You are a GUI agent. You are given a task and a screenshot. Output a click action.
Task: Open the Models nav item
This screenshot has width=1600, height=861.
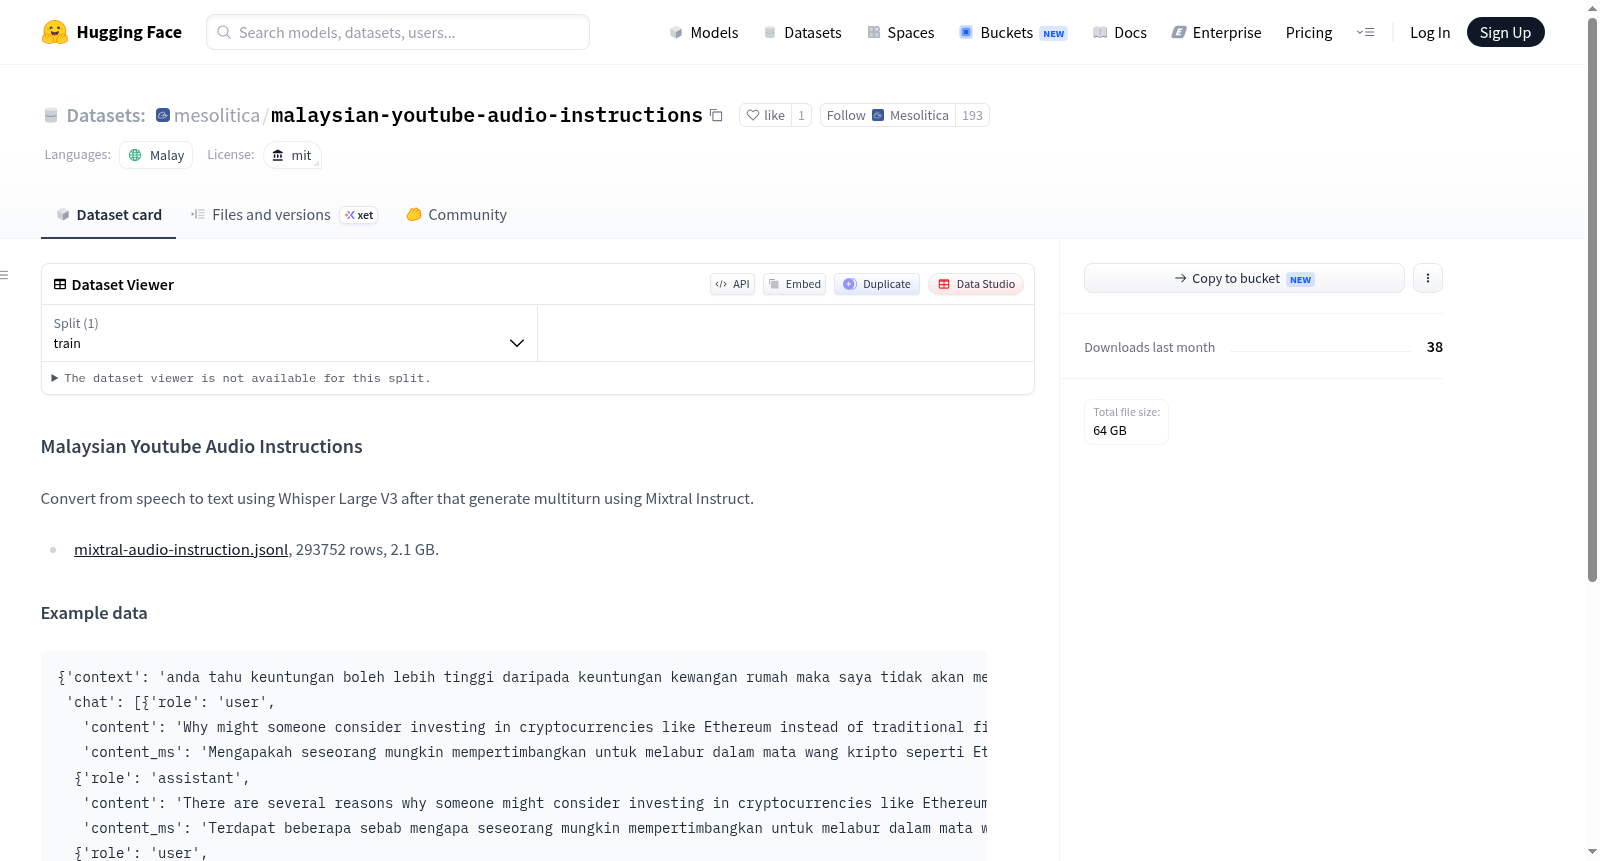(704, 33)
